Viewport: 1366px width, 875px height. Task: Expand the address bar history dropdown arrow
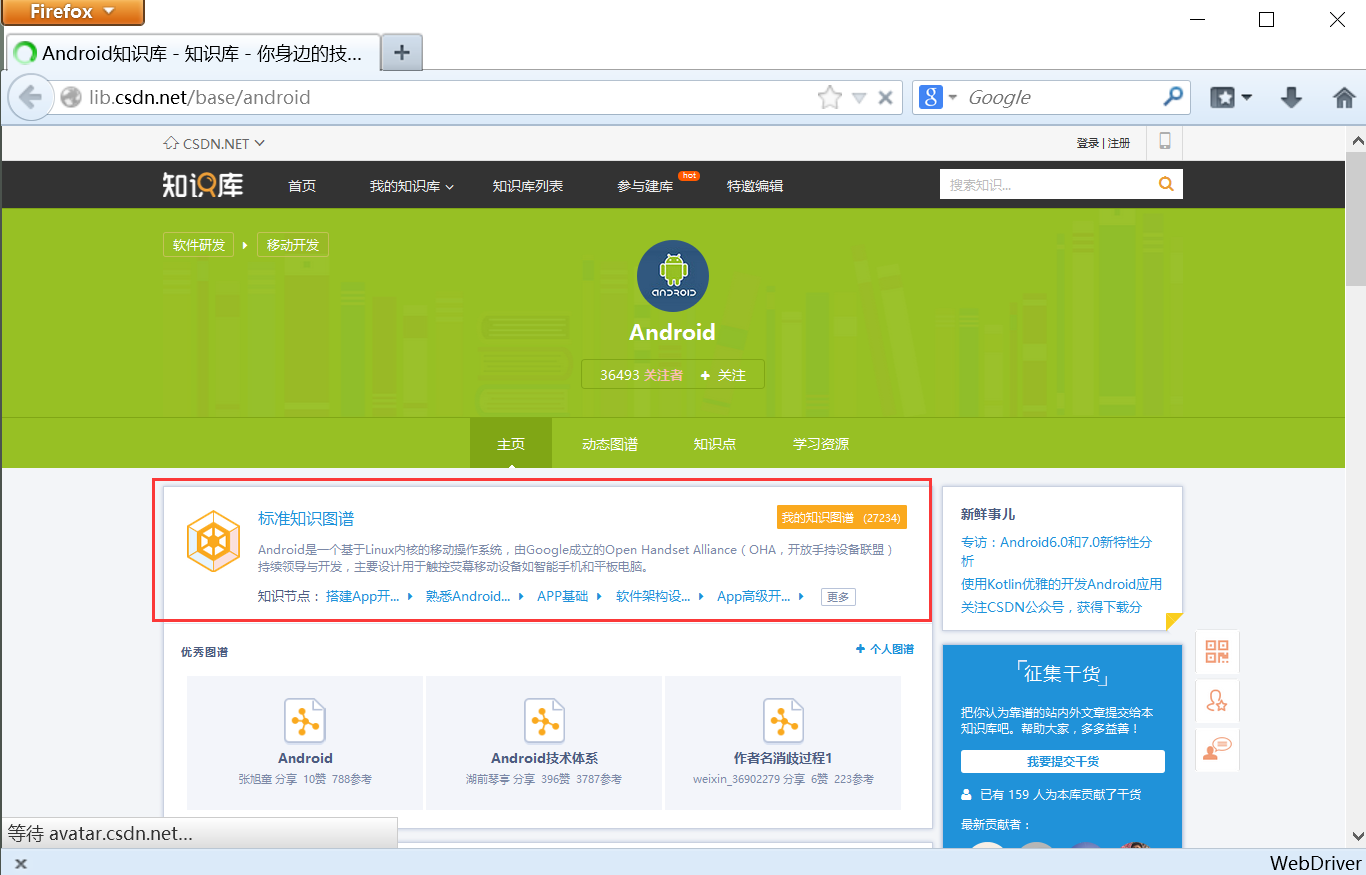point(859,98)
